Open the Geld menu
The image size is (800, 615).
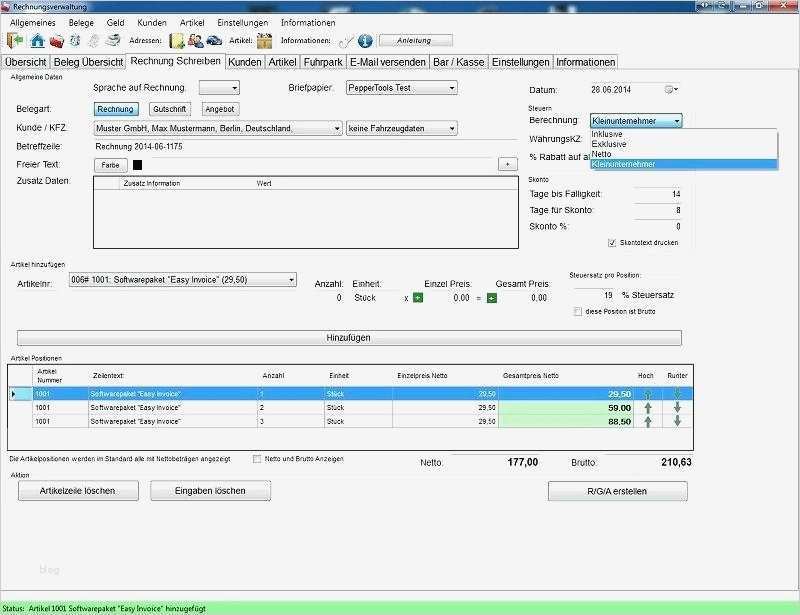click(115, 23)
